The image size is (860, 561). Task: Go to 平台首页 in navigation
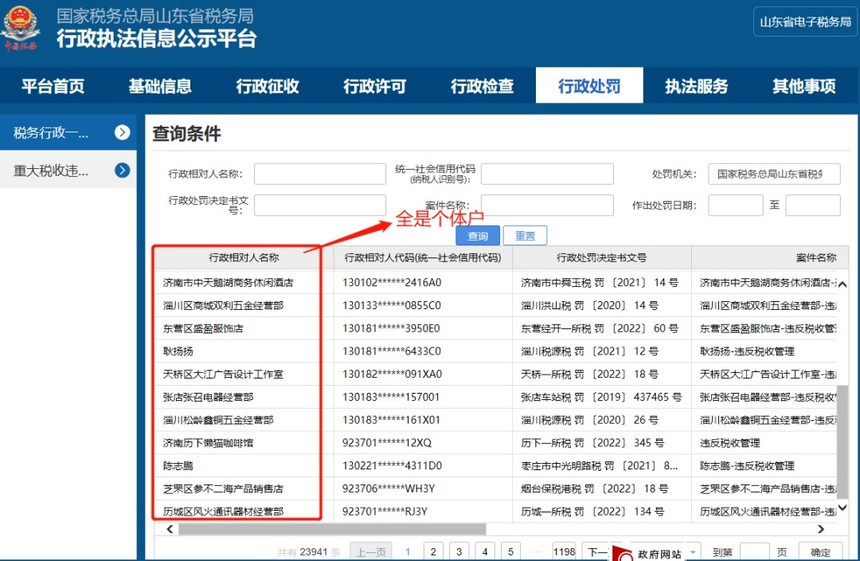[53, 86]
